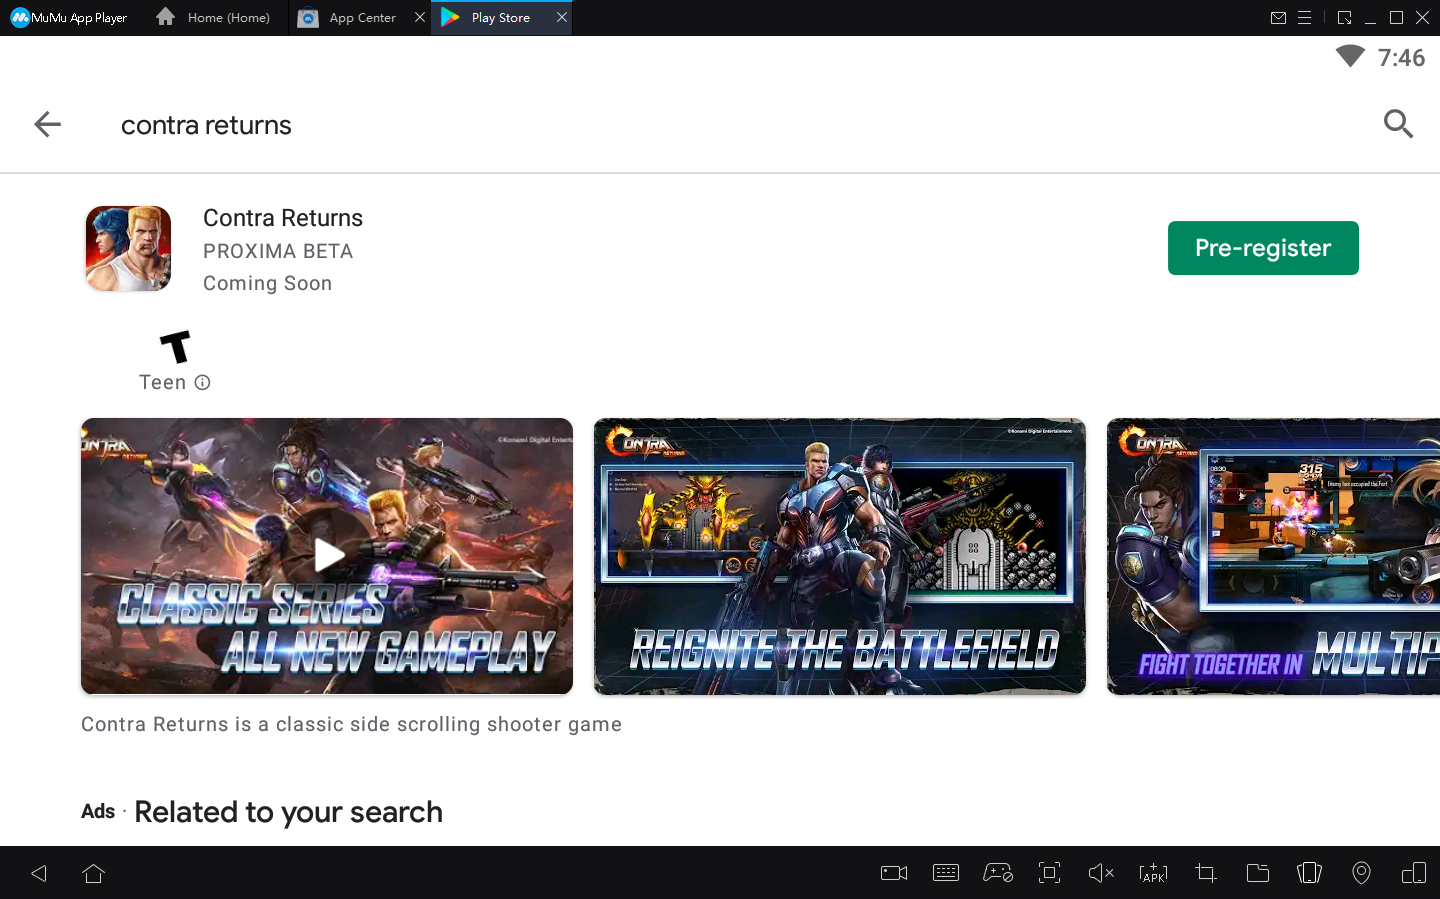Open the Reignite the Battlefield screenshot
This screenshot has width=1440, height=899.
pos(840,556)
